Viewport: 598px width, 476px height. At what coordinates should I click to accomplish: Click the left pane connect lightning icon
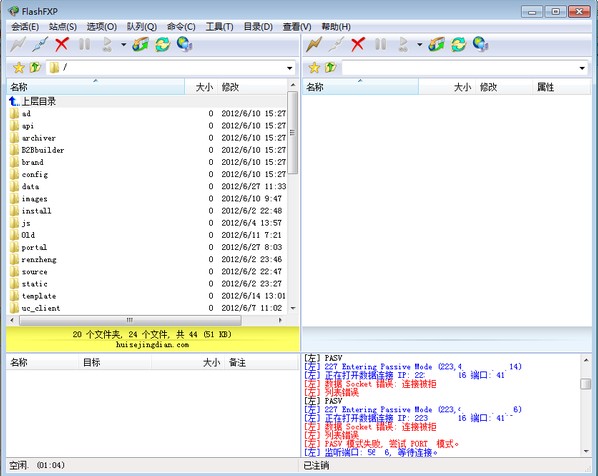click(18, 45)
